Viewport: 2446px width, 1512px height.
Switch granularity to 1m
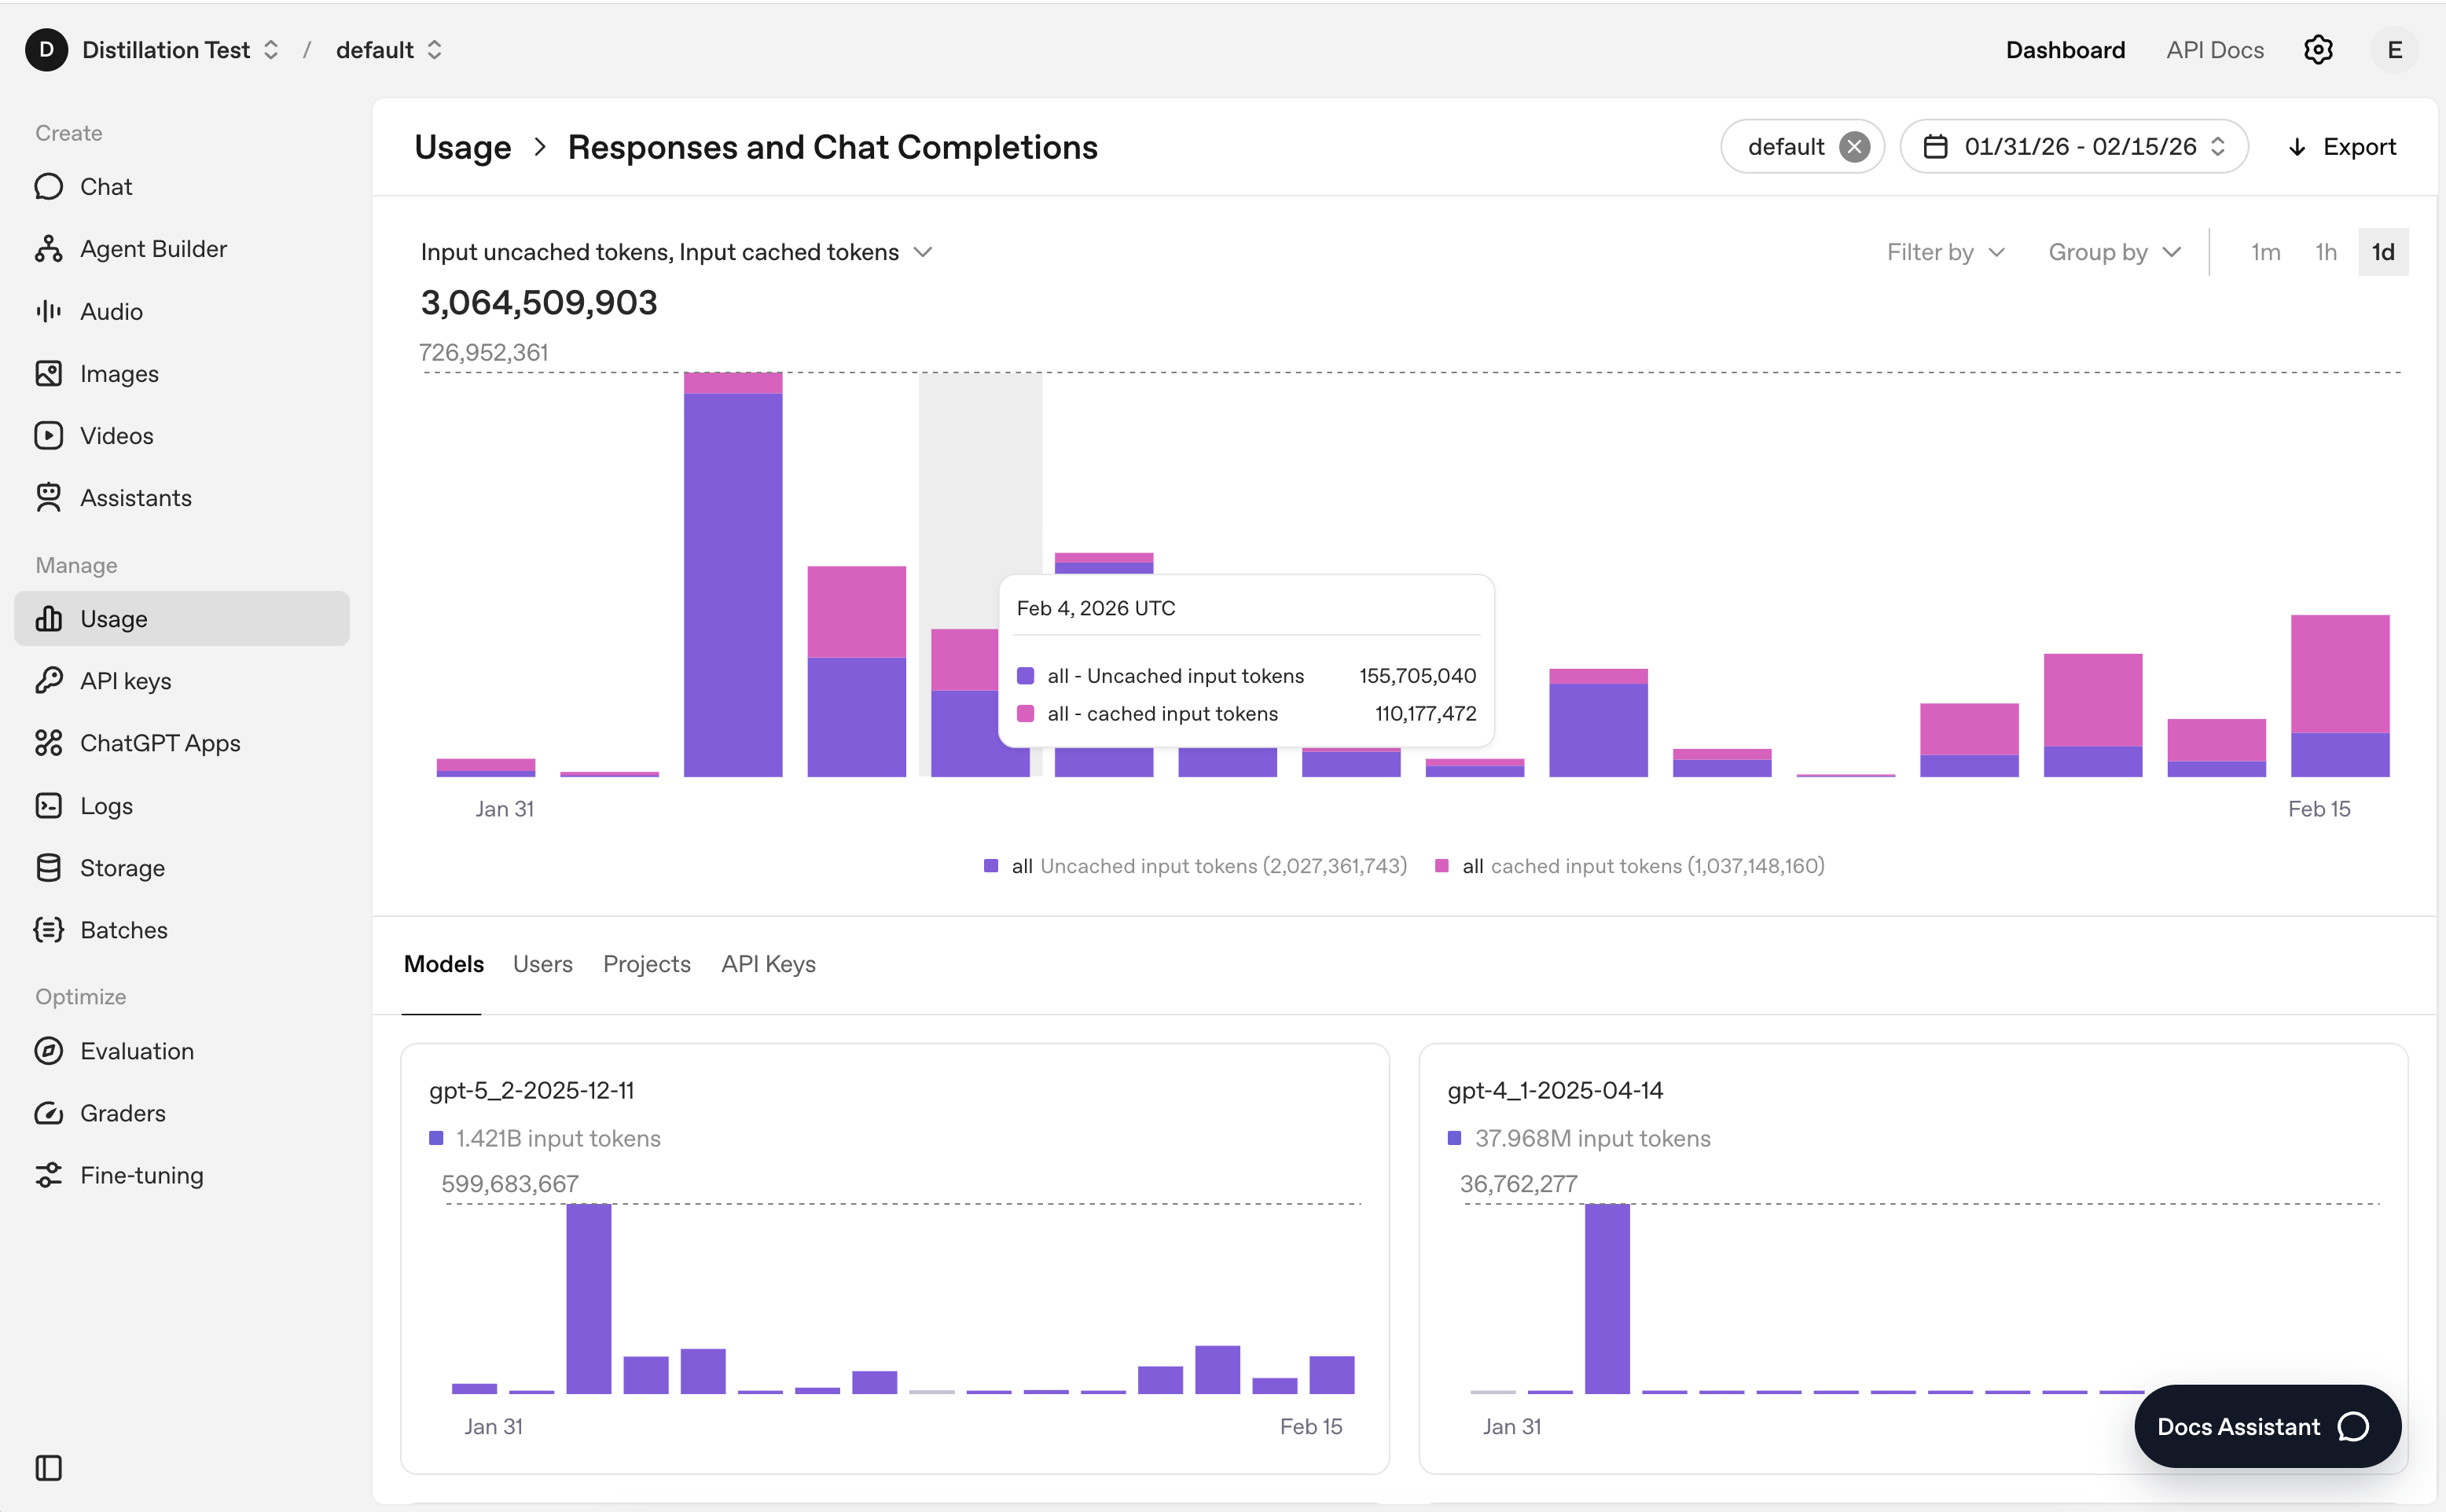2265,252
